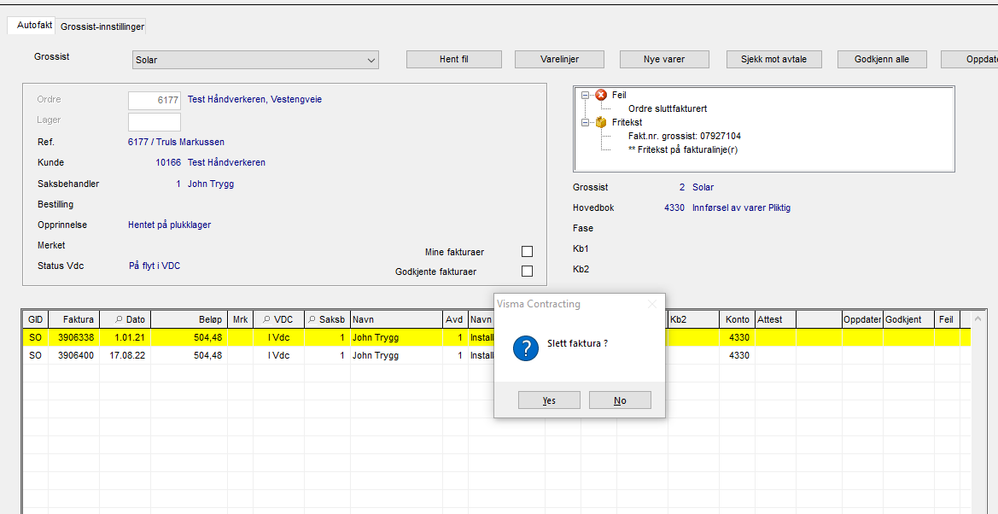Image resolution: width=998 pixels, height=514 pixels.
Task: Click the search icon in Saksb column header
Action: (313, 319)
